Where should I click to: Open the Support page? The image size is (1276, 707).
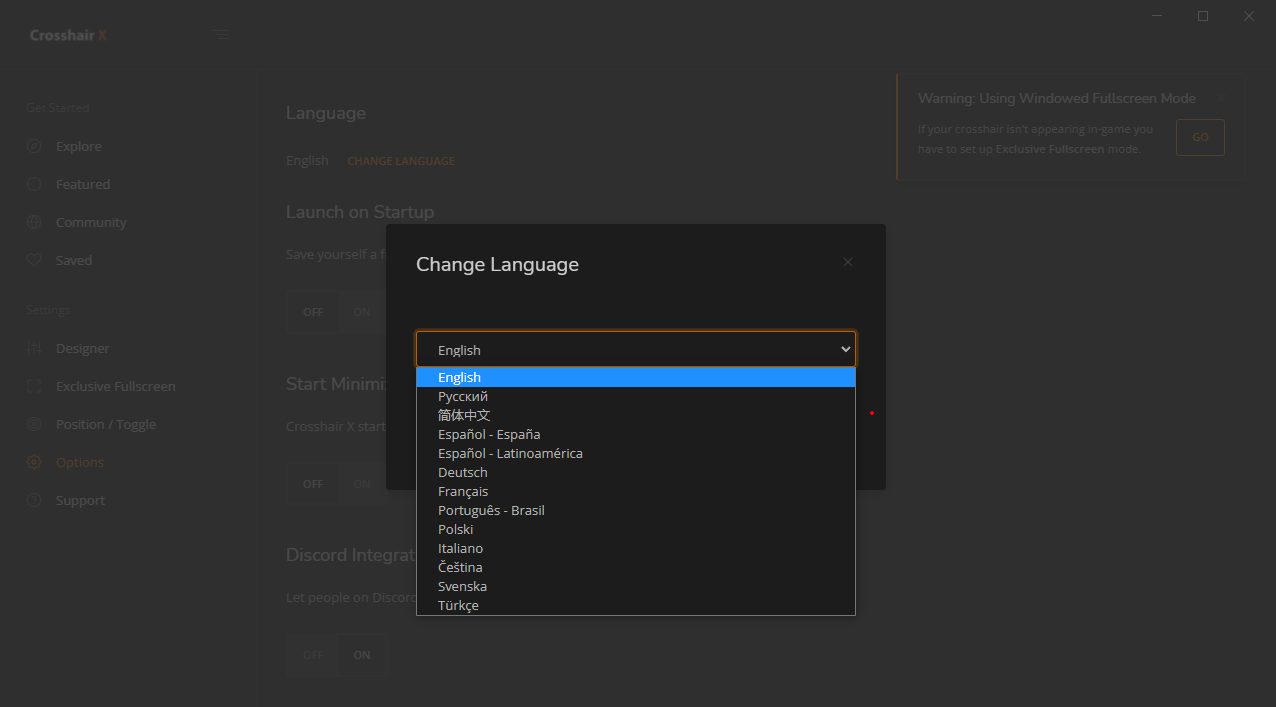coord(80,500)
